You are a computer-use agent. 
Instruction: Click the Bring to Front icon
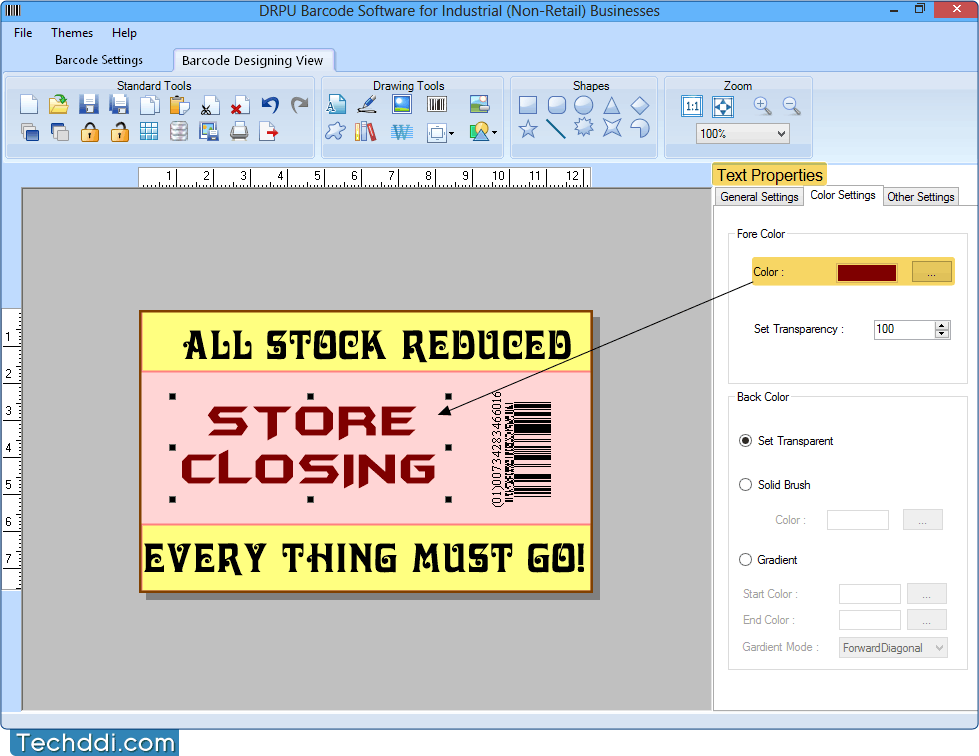29,132
